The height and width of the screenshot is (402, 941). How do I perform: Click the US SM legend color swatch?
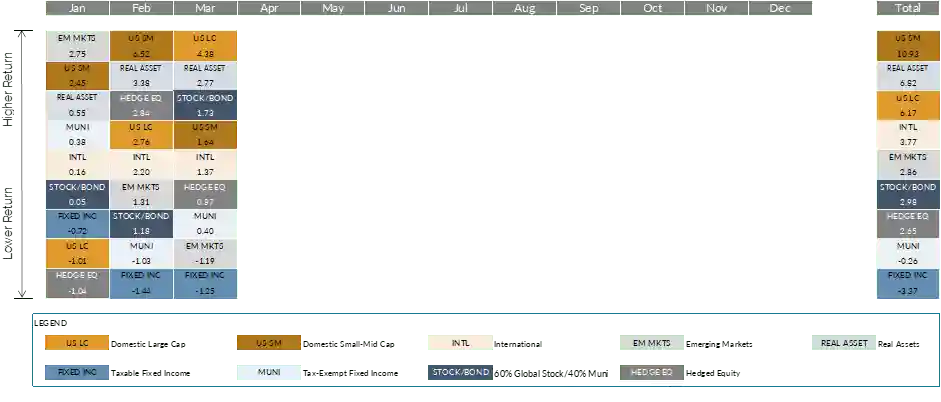tap(269, 344)
